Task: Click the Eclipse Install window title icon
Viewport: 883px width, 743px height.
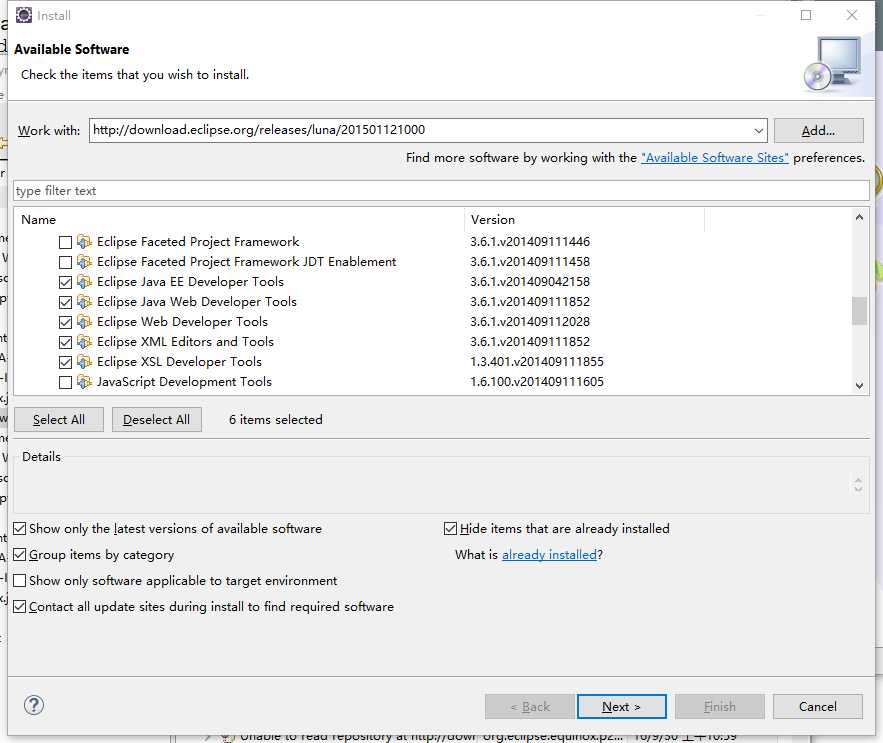Action: tap(24, 15)
